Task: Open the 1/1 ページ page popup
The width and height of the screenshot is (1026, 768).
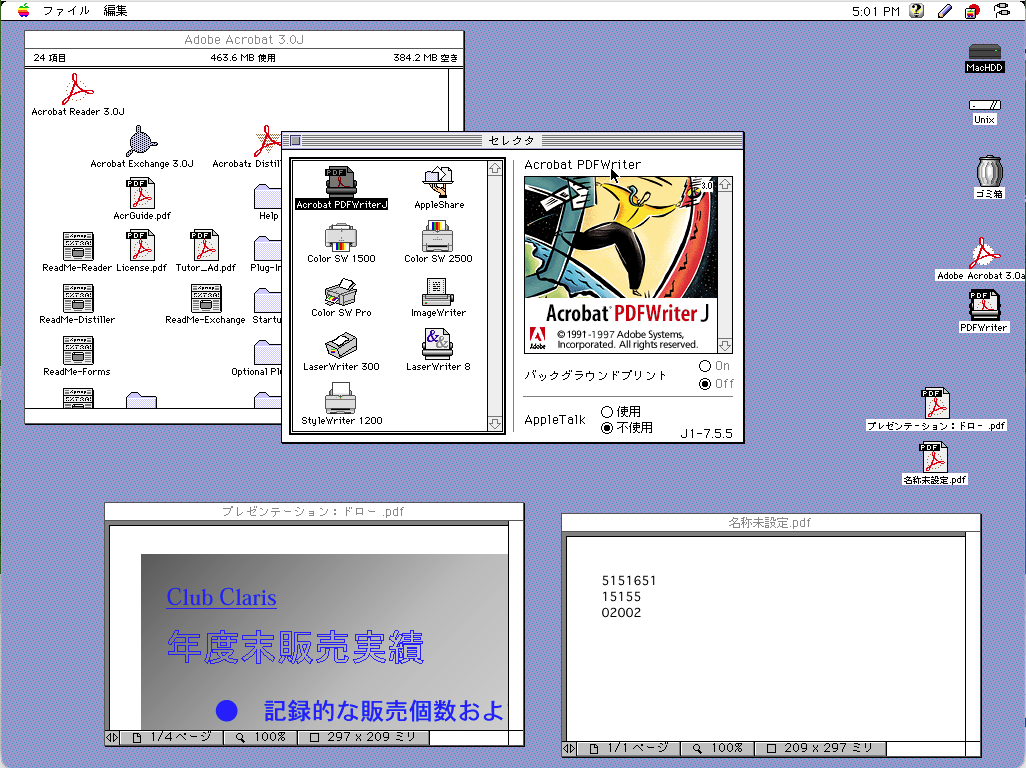Action: (629, 748)
